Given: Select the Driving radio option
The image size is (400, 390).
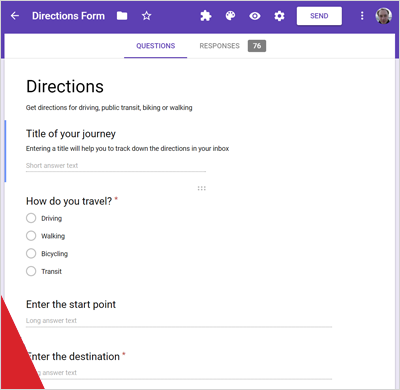Looking at the screenshot, I should point(31,218).
